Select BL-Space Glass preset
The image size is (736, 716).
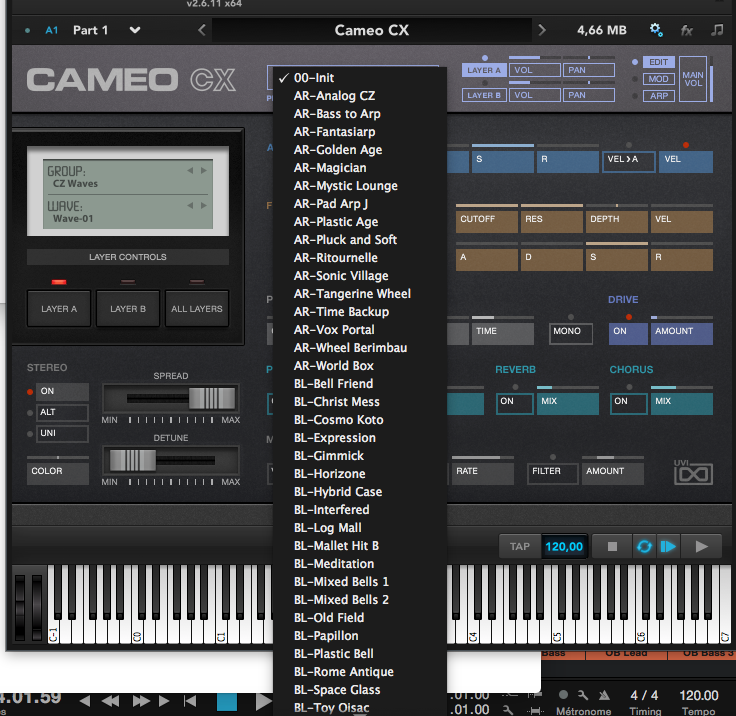360,690
